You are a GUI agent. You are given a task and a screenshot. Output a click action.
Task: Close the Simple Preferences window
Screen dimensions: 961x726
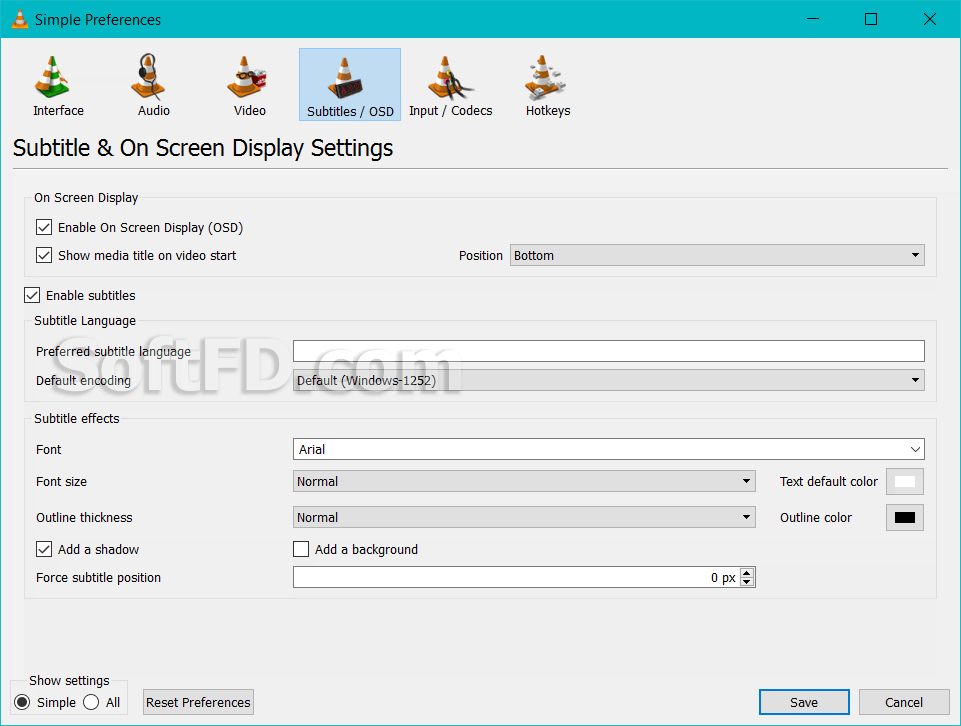pyautogui.click(x=929, y=19)
